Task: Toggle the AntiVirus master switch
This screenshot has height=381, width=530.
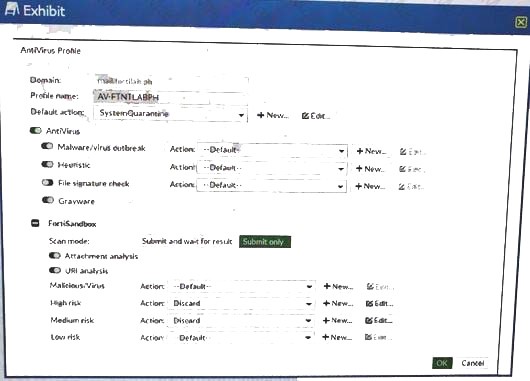Action: [x=35, y=130]
